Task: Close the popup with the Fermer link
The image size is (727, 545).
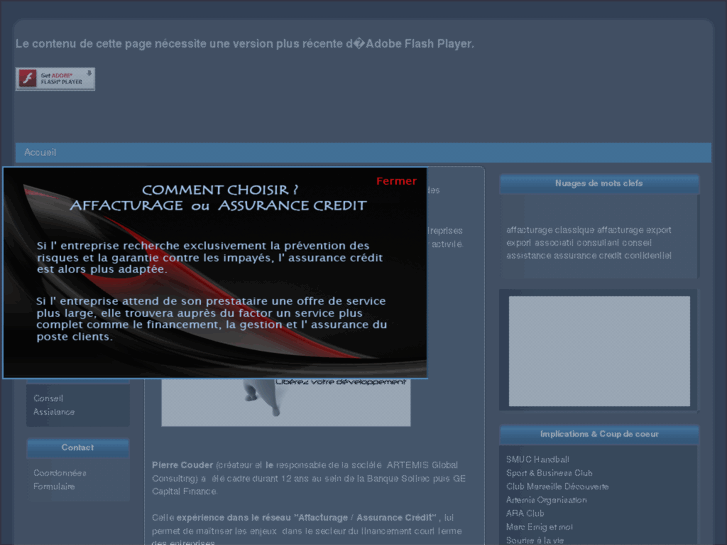Action: click(396, 181)
